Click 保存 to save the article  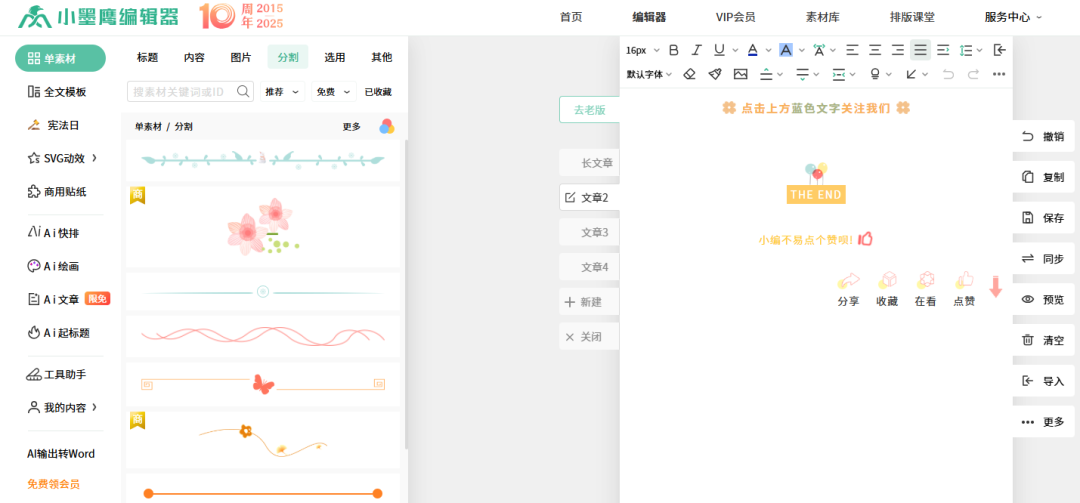coord(1043,218)
